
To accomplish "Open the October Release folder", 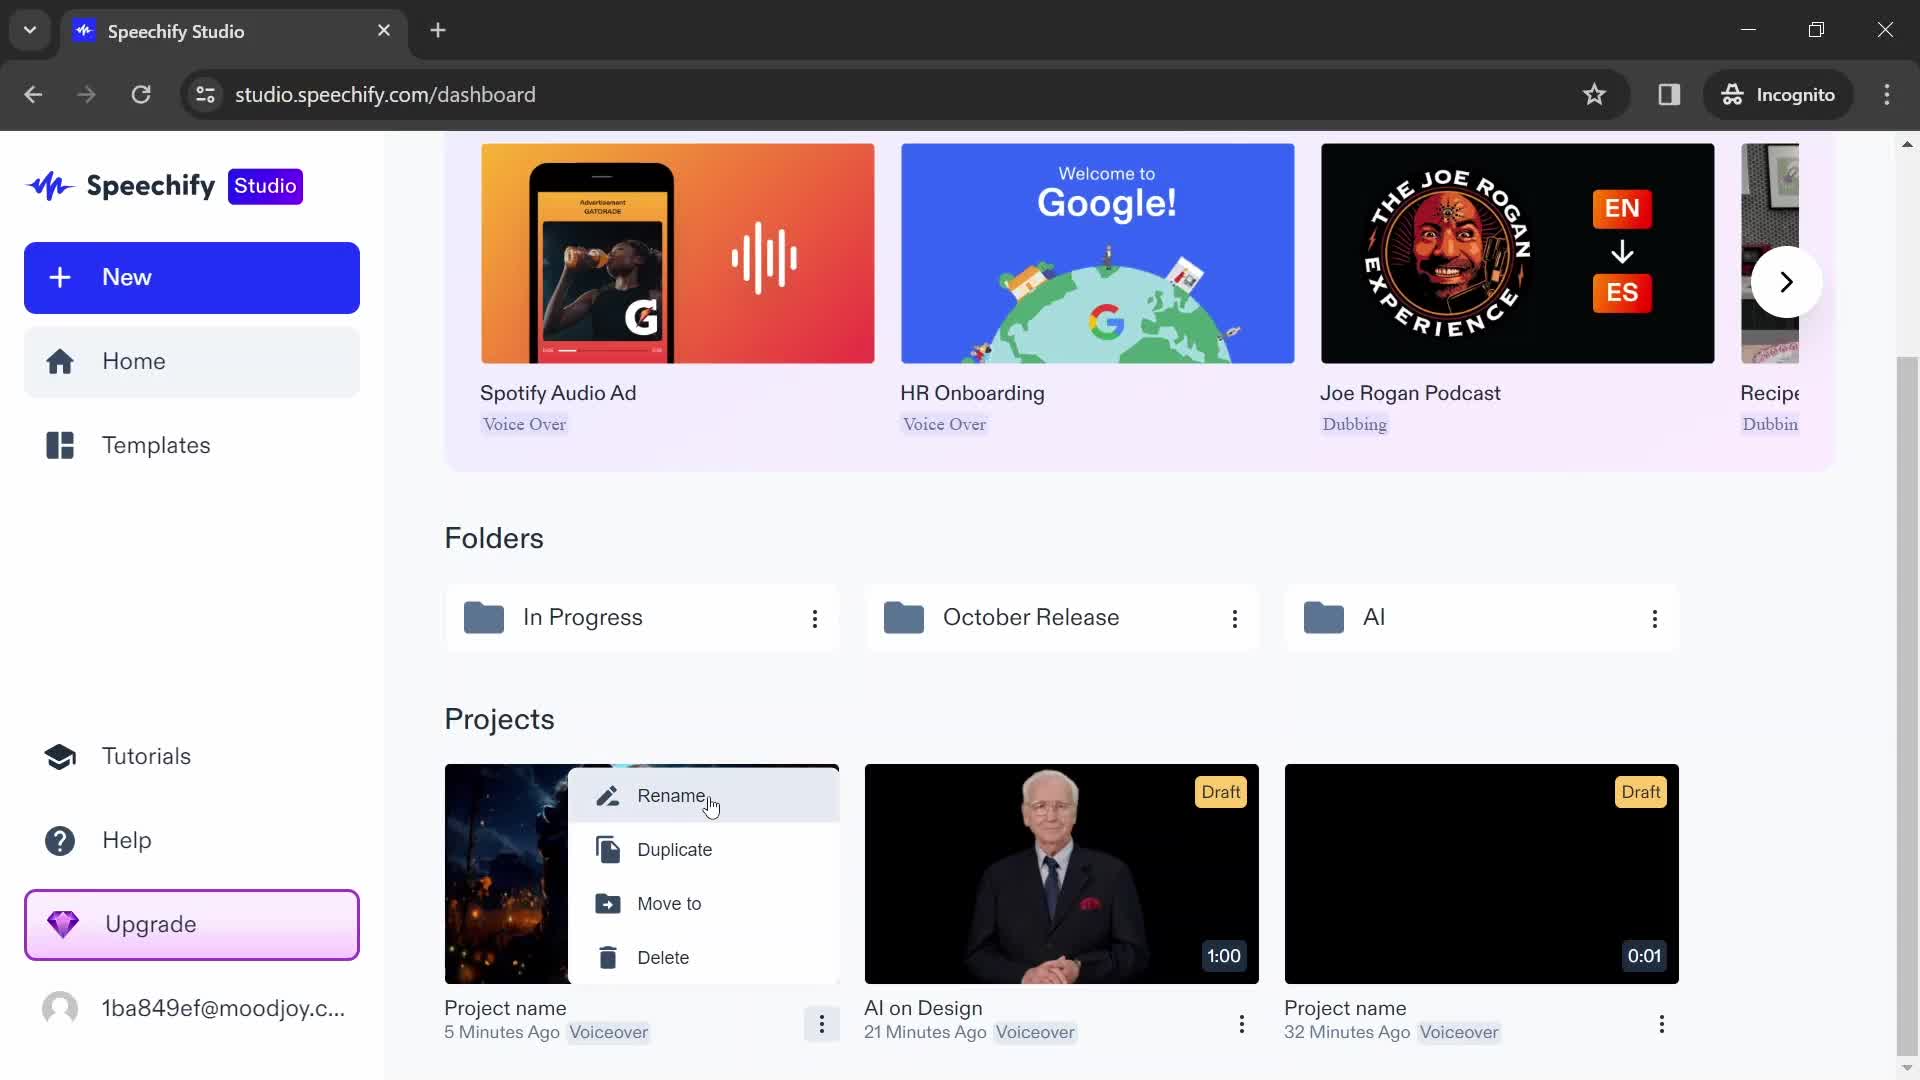I will (1062, 618).
